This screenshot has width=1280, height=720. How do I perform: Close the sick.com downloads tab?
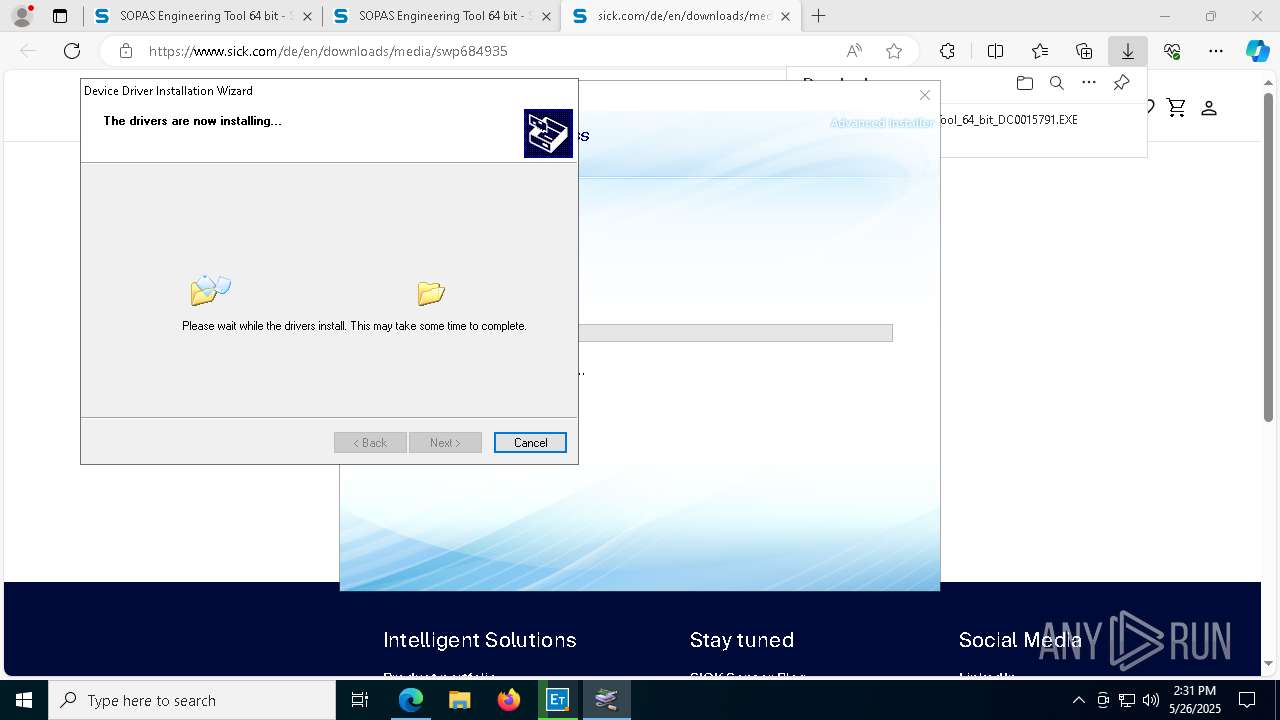pos(785,16)
